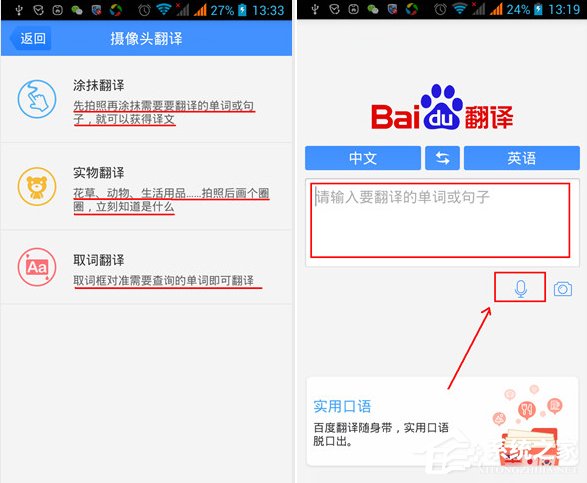Tap description 先拍照再涂抹需要翻译的单词或句子

pos(164,113)
